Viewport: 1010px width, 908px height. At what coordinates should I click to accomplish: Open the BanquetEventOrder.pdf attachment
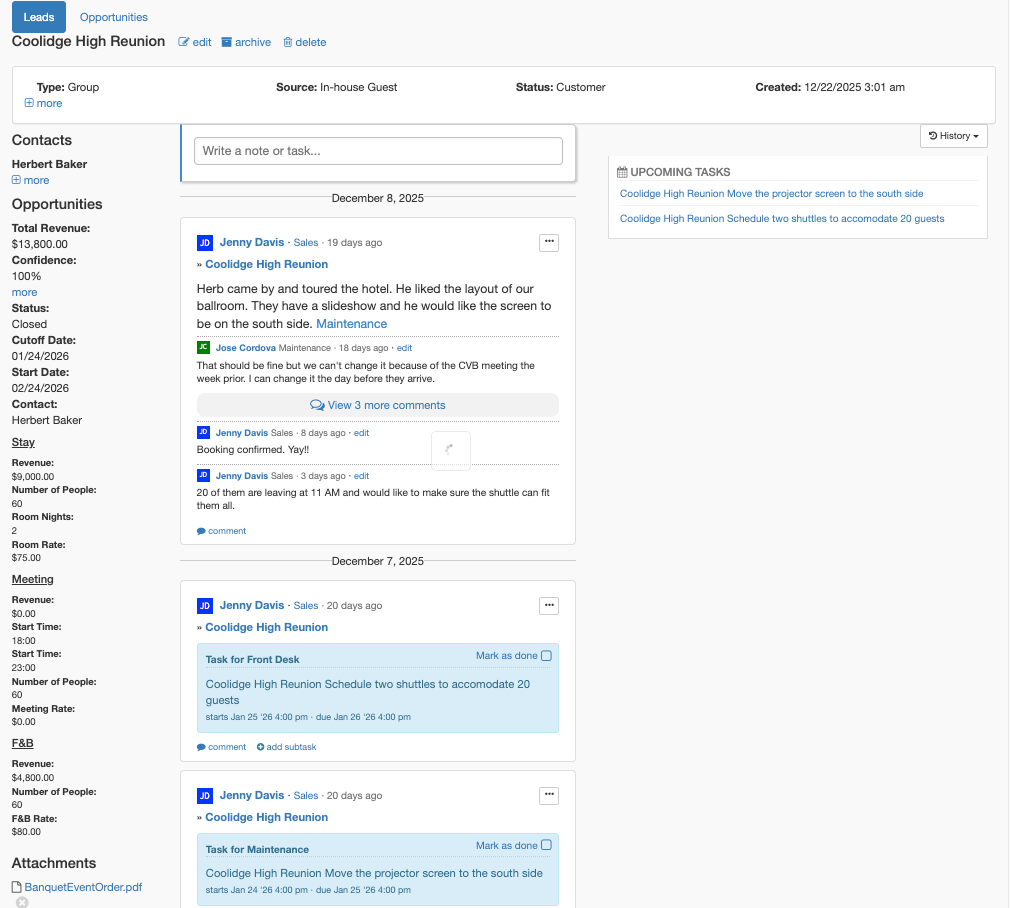(x=83, y=887)
